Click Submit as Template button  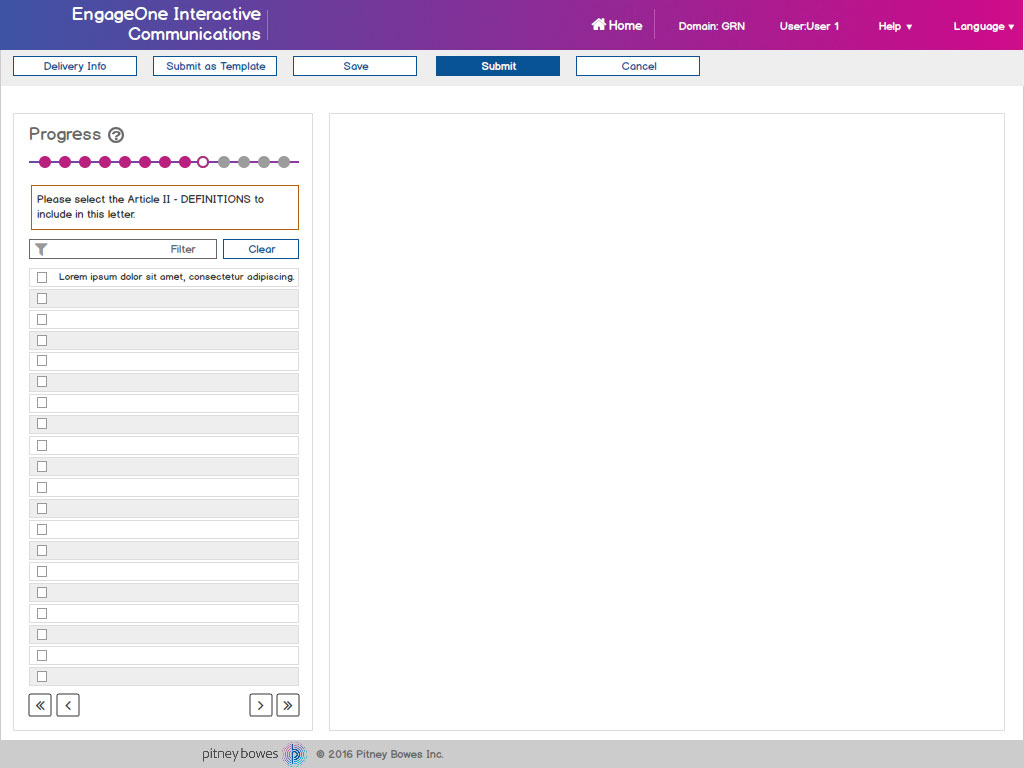click(215, 66)
